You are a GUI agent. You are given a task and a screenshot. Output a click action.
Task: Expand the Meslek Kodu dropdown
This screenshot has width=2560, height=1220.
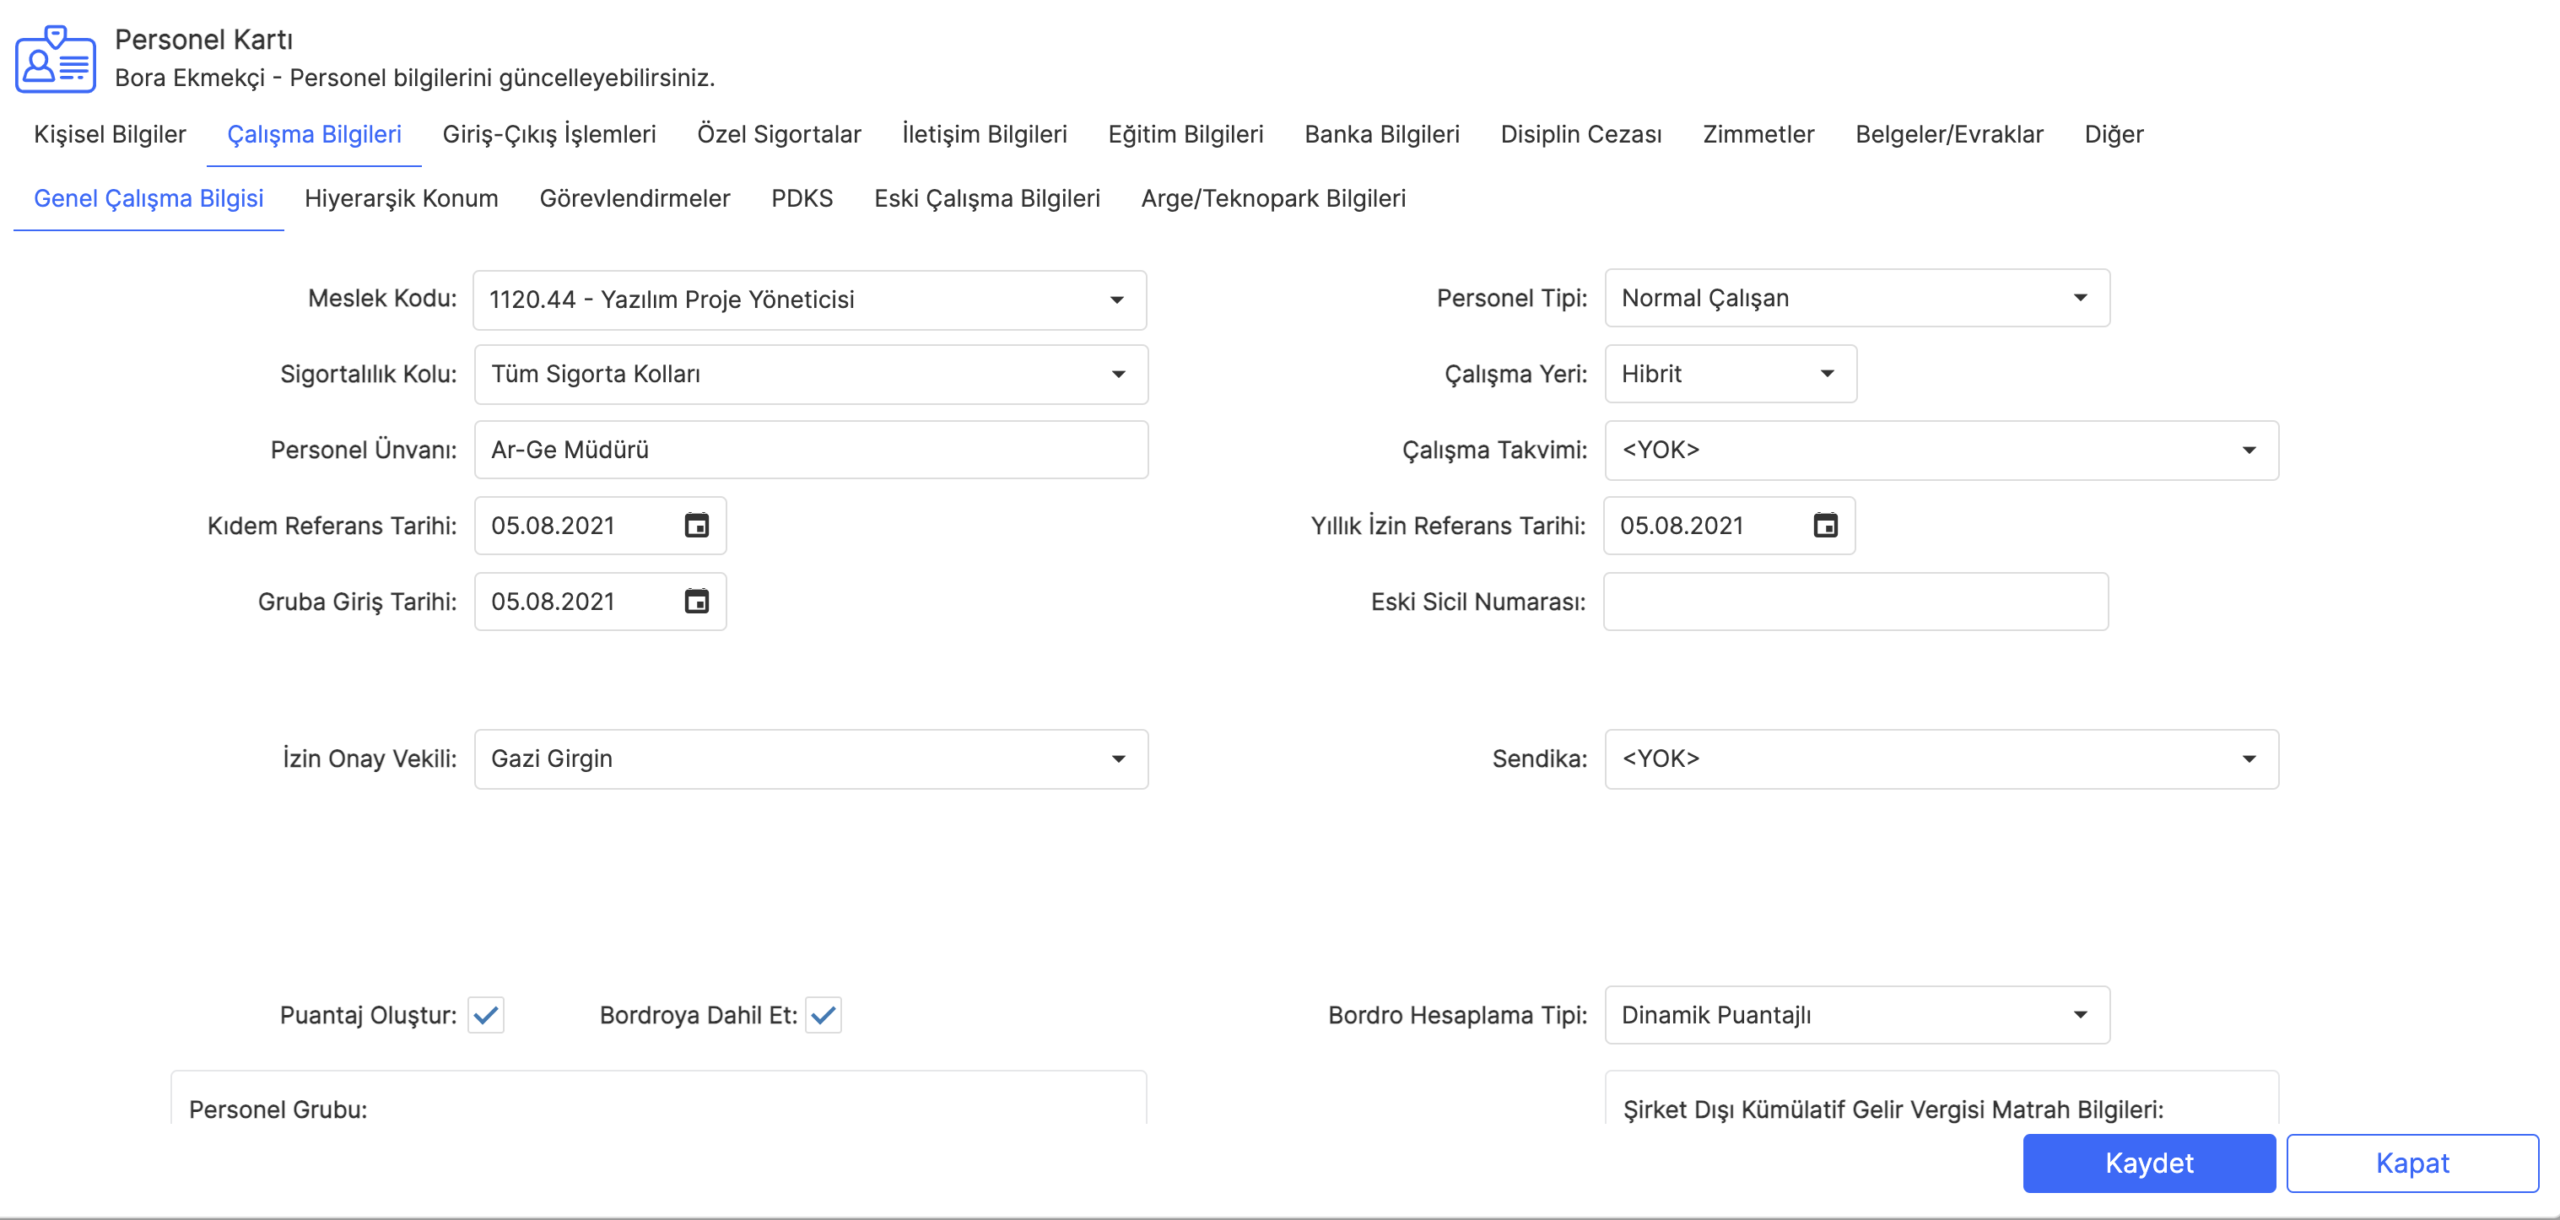click(x=1117, y=300)
